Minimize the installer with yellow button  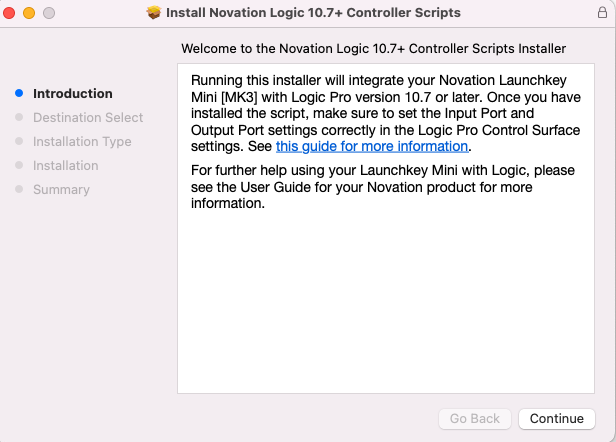pyautogui.click(x=29, y=13)
